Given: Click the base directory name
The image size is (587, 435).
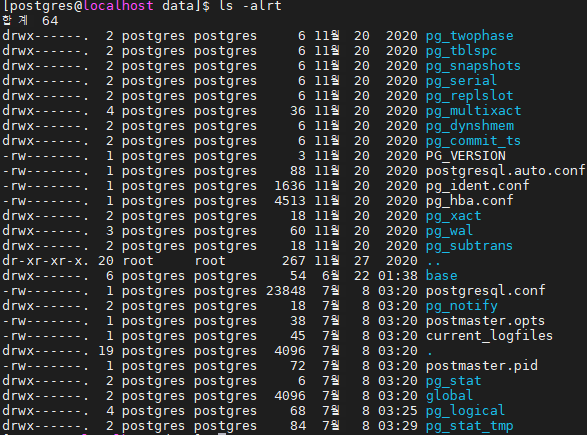Looking at the screenshot, I should pos(441,276).
